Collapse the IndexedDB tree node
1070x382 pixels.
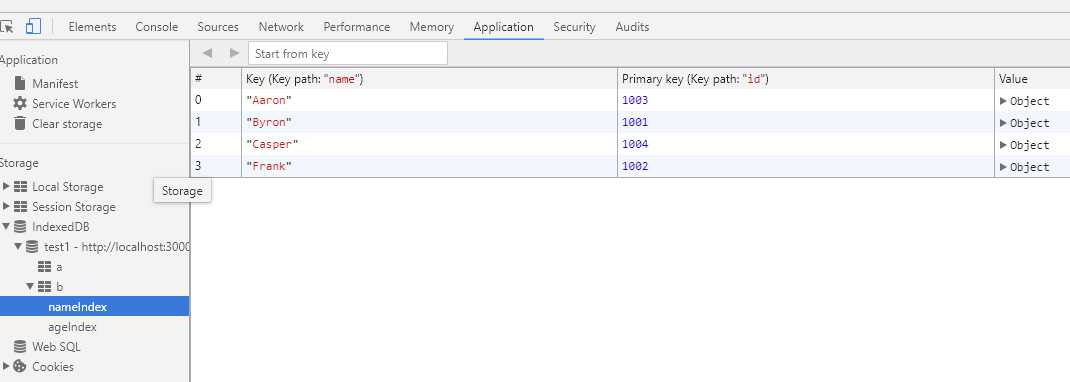click(x=6, y=226)
